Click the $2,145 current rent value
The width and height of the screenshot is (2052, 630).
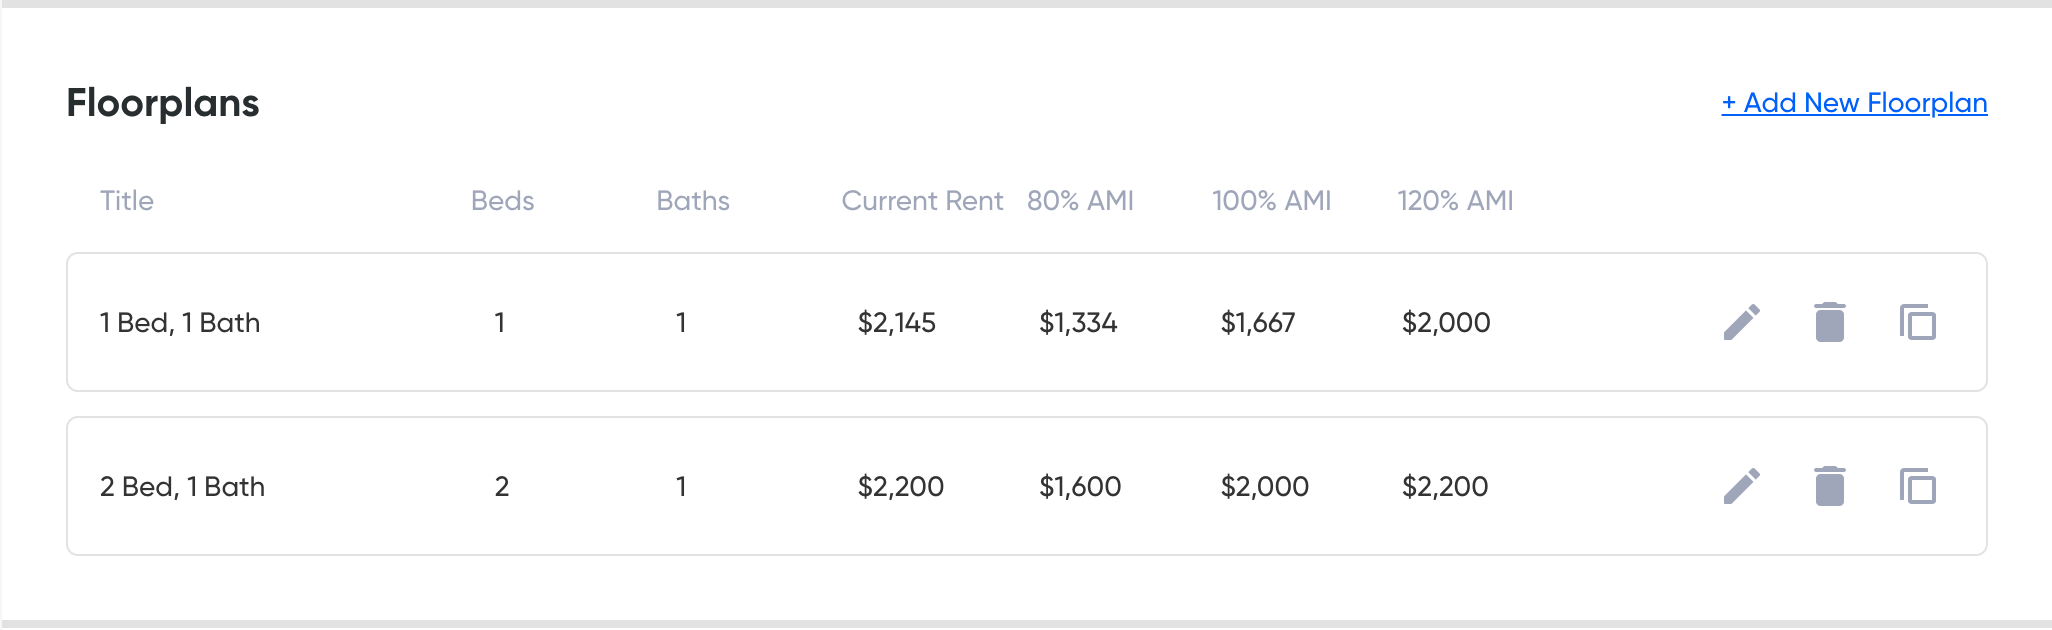tap(896, 323)
